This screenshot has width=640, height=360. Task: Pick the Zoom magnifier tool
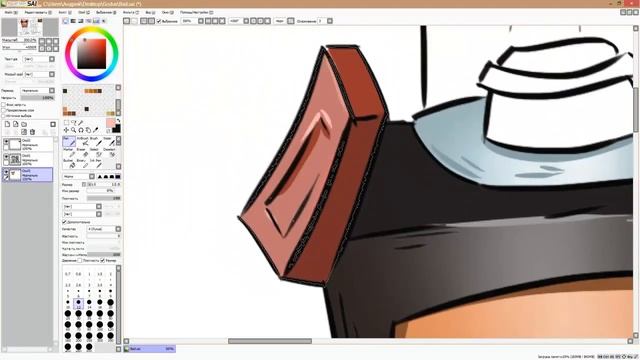[x=73, y=130]
